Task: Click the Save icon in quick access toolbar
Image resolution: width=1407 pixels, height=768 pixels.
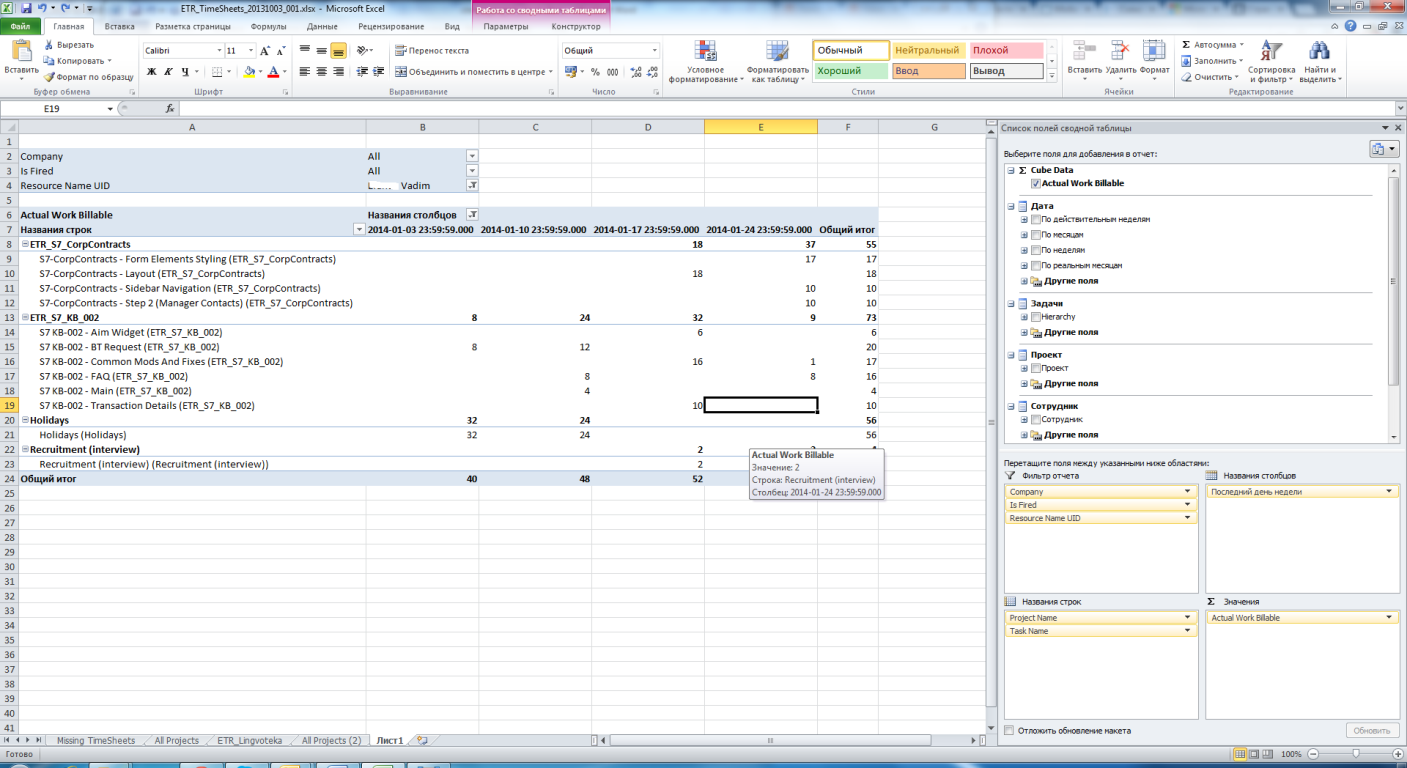Action: click(x=26, y=7)
